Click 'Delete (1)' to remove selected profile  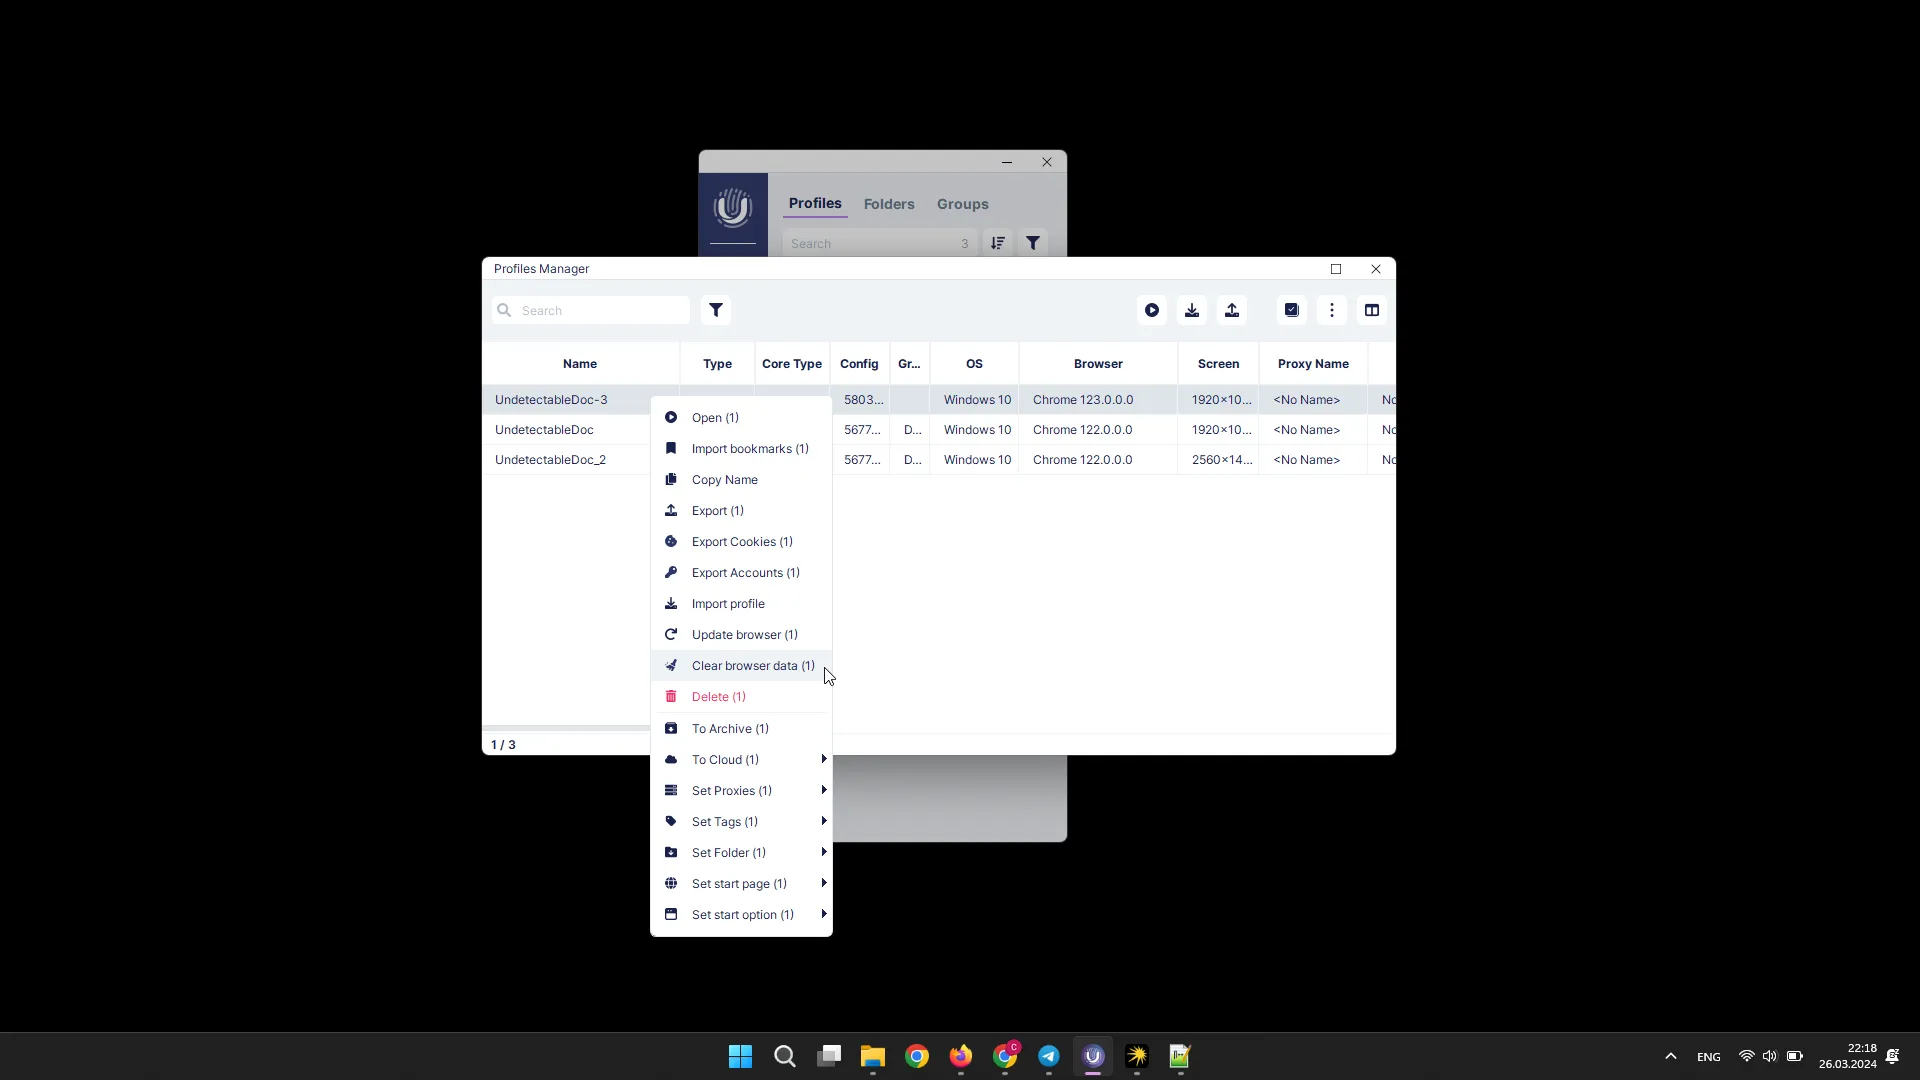click(x=717, y=696)
